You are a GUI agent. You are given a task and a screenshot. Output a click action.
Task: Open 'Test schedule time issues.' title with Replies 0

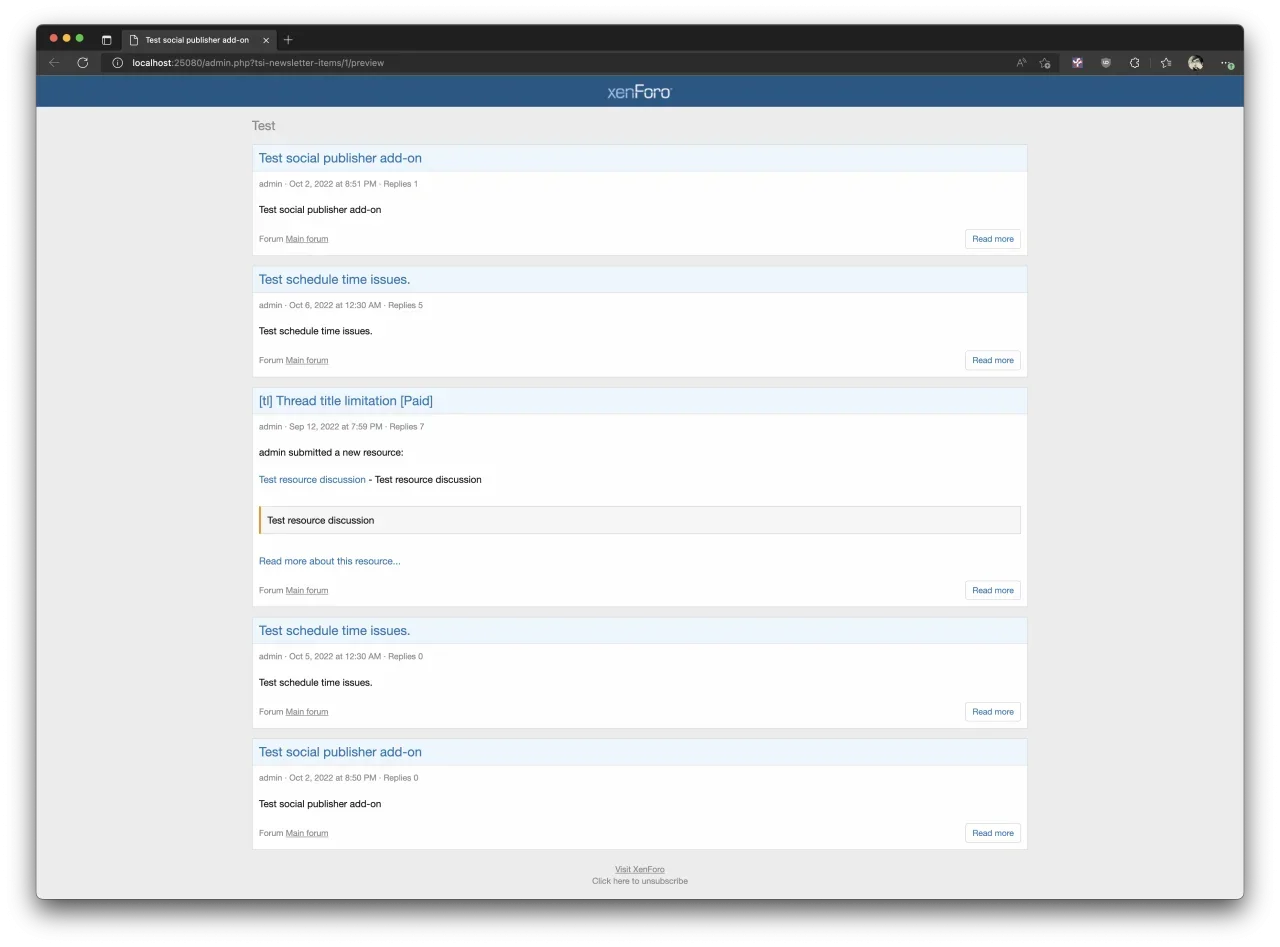[x=334, y=631]
